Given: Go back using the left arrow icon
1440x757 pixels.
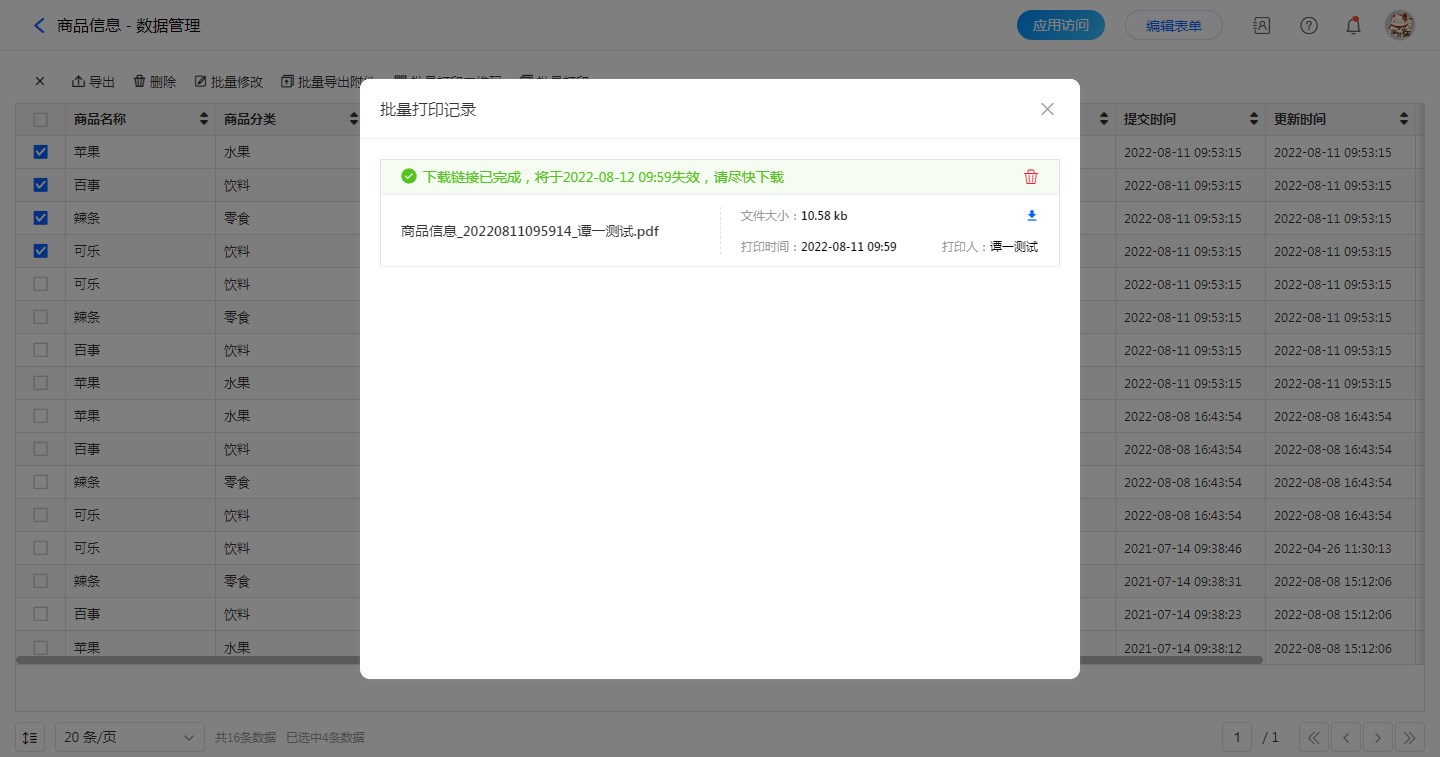Looking at the screenshot, I should 39,26.
